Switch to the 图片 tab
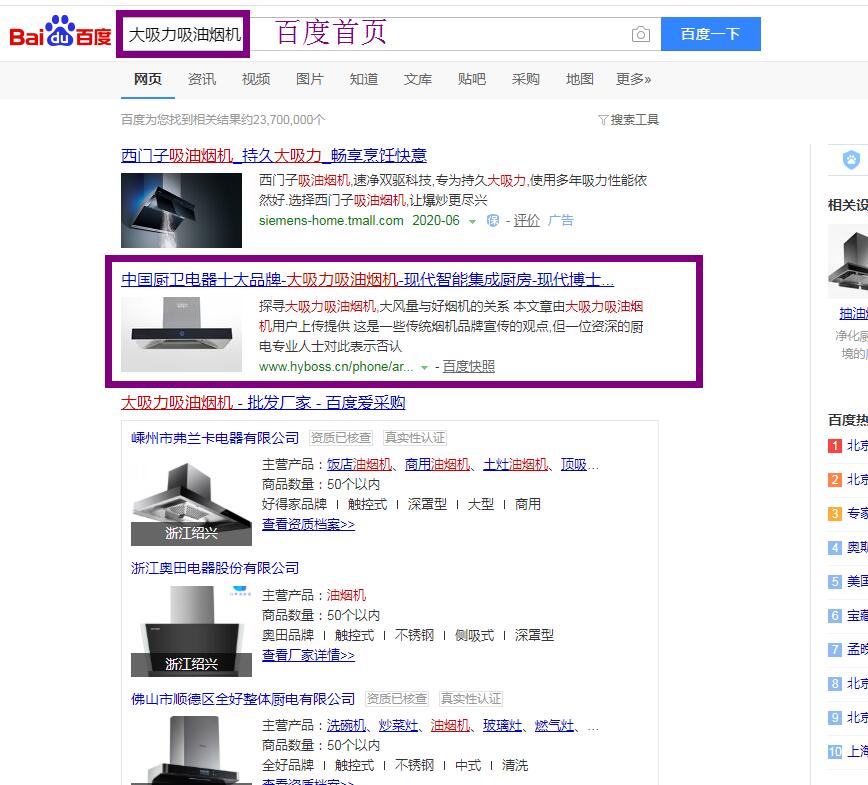The image size is (868, 785). click(310, 79)
